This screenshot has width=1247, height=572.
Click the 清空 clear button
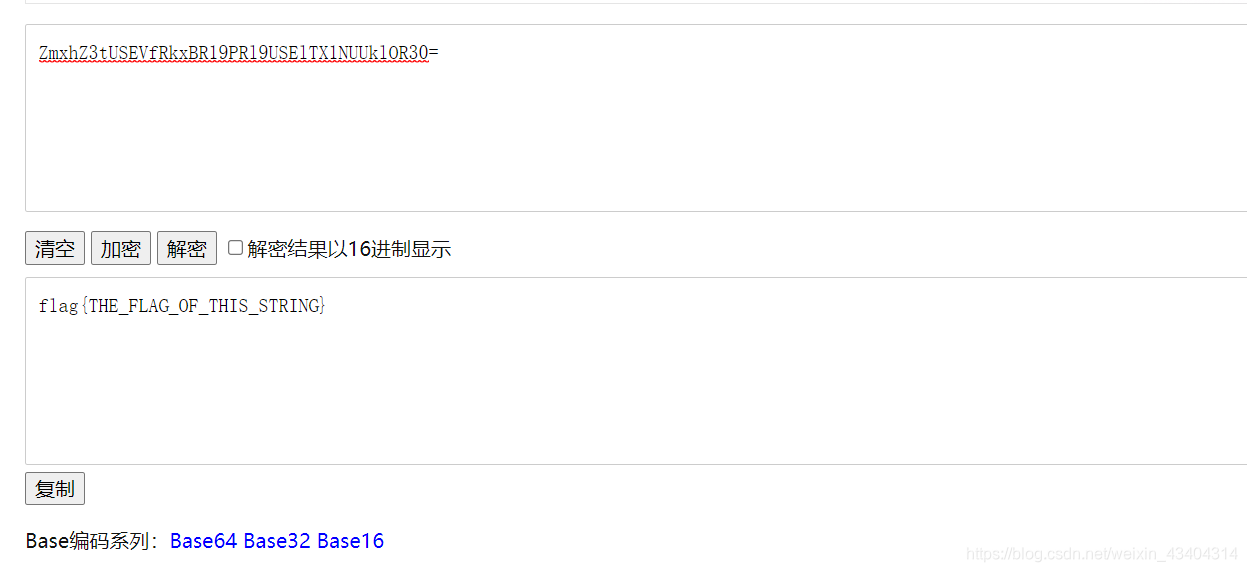coord(55,248)
